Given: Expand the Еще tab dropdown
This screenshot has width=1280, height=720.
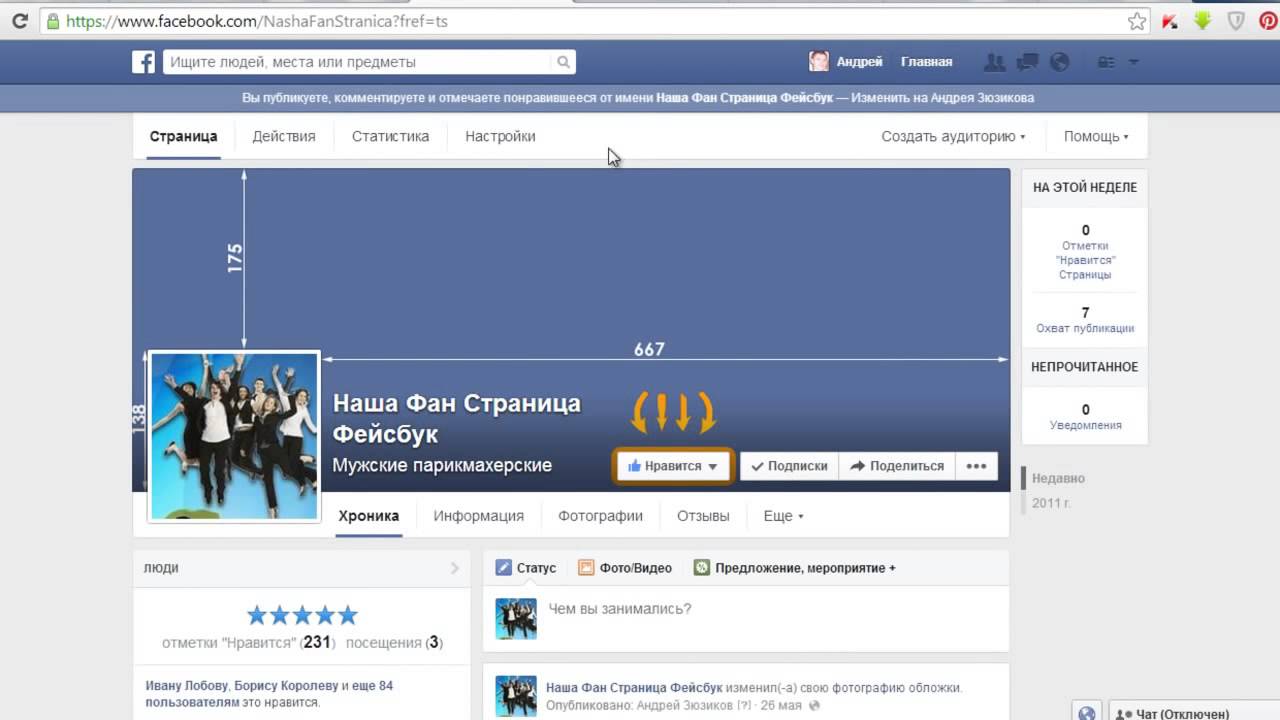Looking at the screenshot, I should (x=783, y=516).
